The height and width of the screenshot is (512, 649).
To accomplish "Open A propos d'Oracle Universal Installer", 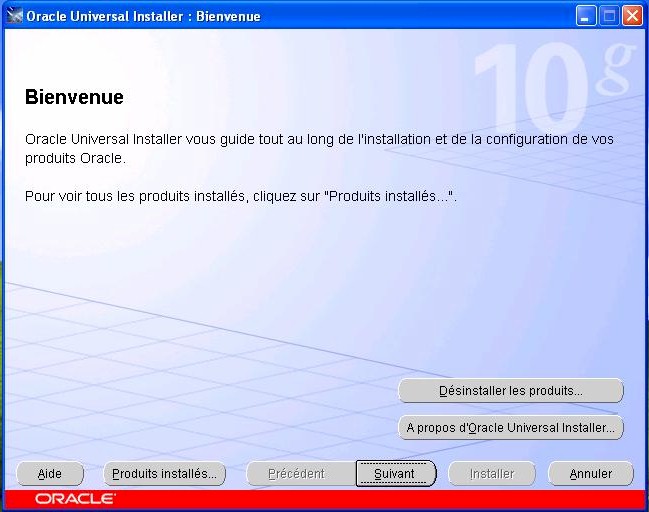I will [510, 428].
